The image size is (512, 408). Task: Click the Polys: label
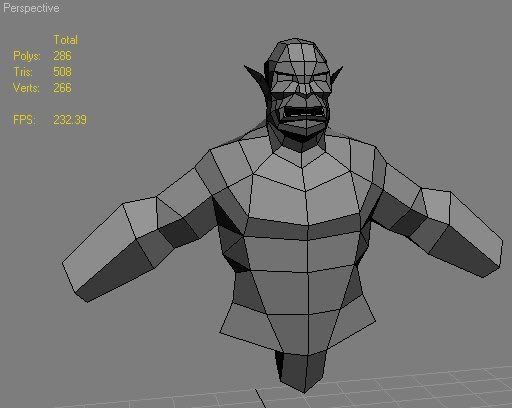coord(27,56)
